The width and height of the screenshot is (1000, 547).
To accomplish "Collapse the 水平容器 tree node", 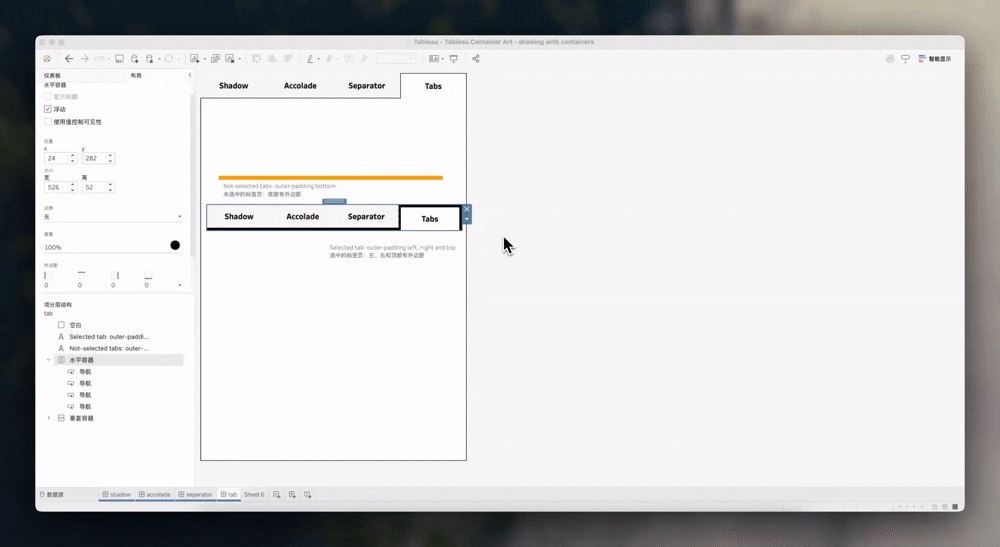I will pyautogui.click(x=48, y=359).
